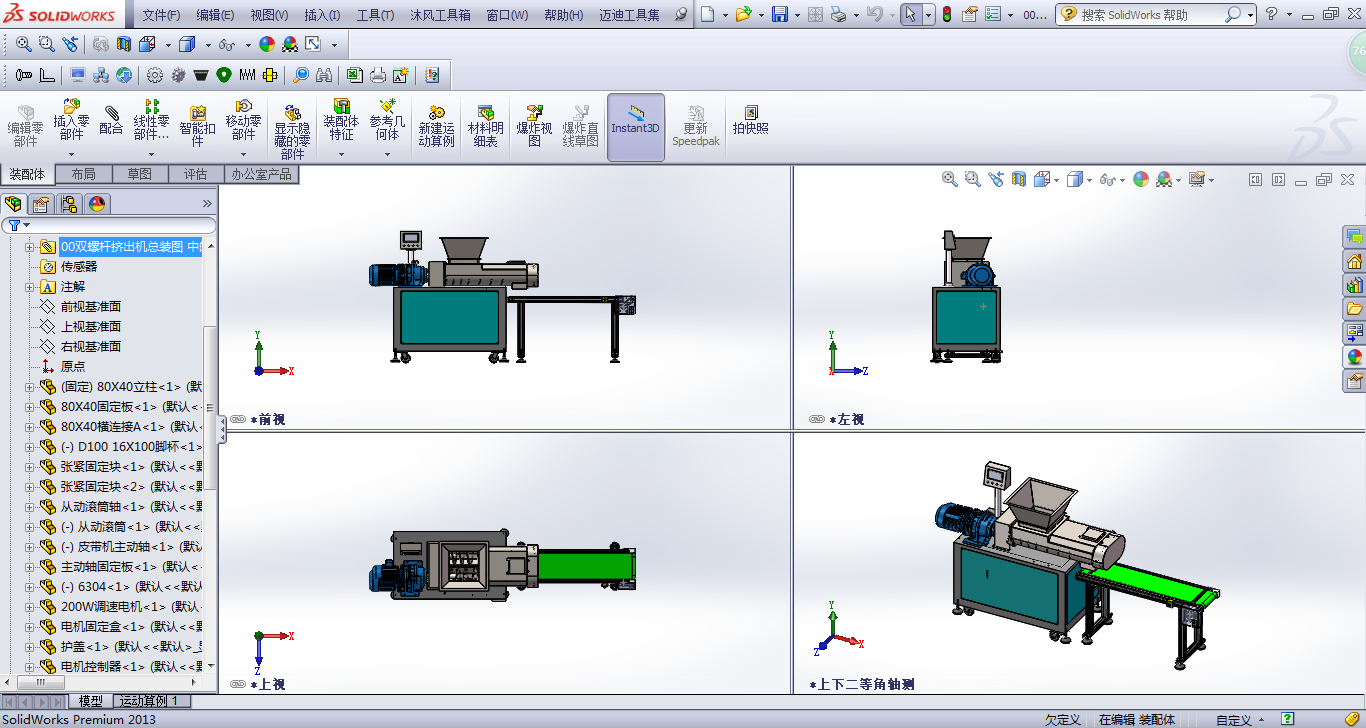Click the Rebuild traffic light icon

click(945, 14)
